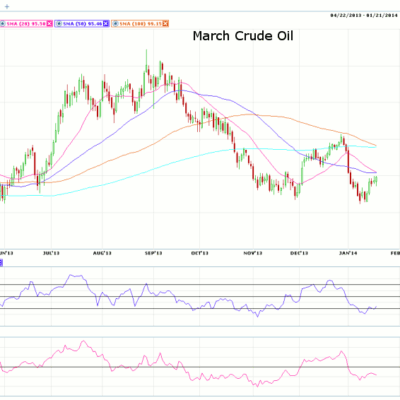Viewport: 400px width, 400px height.
Task: Click the plus icon above the chart
Action: [7, 6]
